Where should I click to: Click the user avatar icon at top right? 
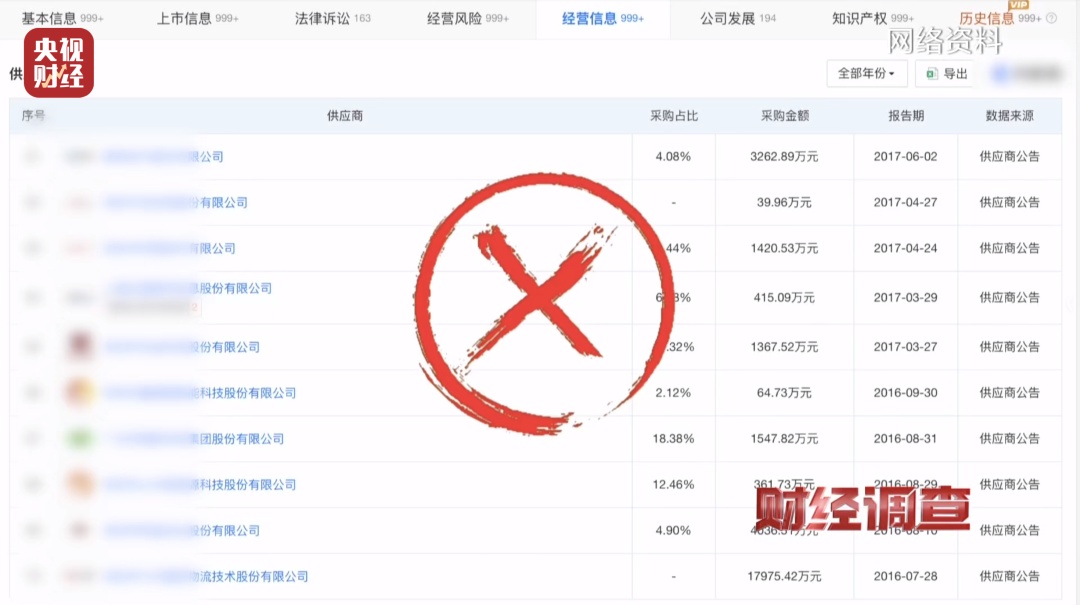click(999, 73)
